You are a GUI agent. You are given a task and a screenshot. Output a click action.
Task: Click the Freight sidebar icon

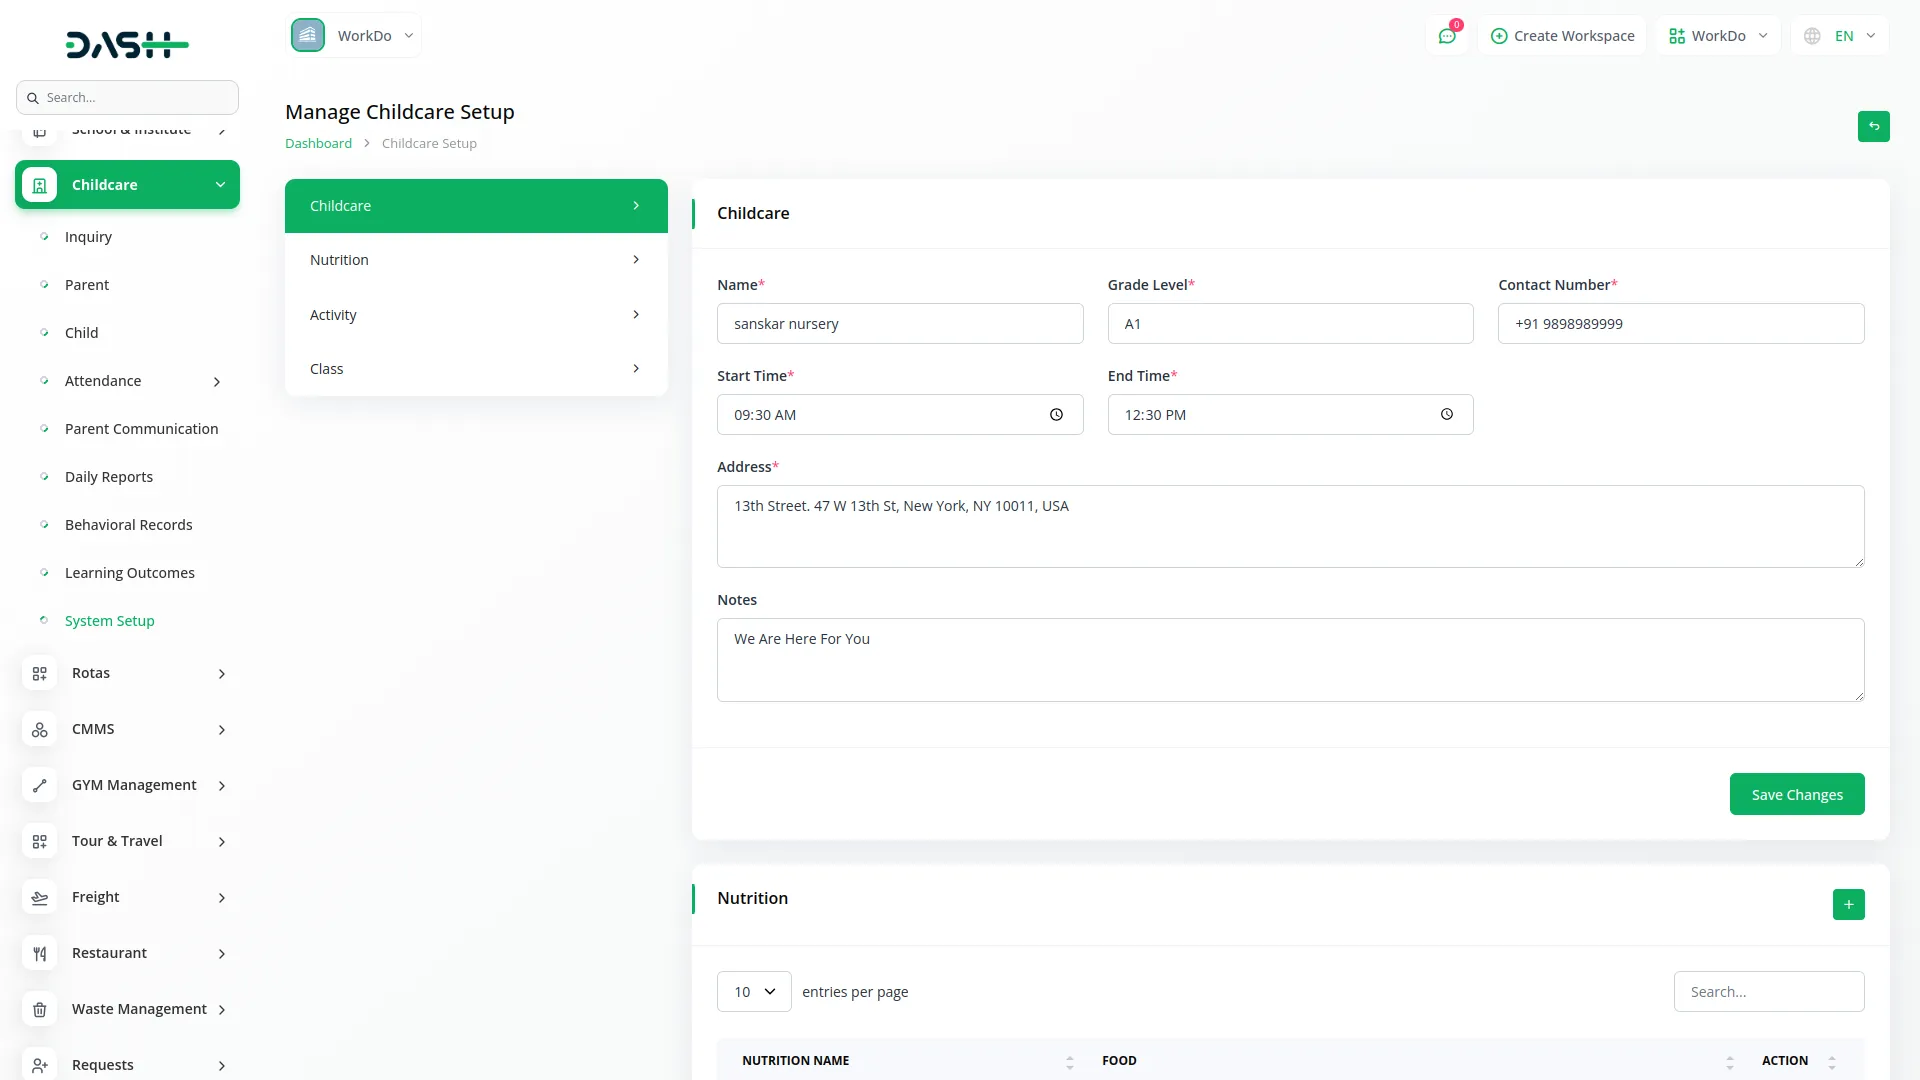coord(40,897)
